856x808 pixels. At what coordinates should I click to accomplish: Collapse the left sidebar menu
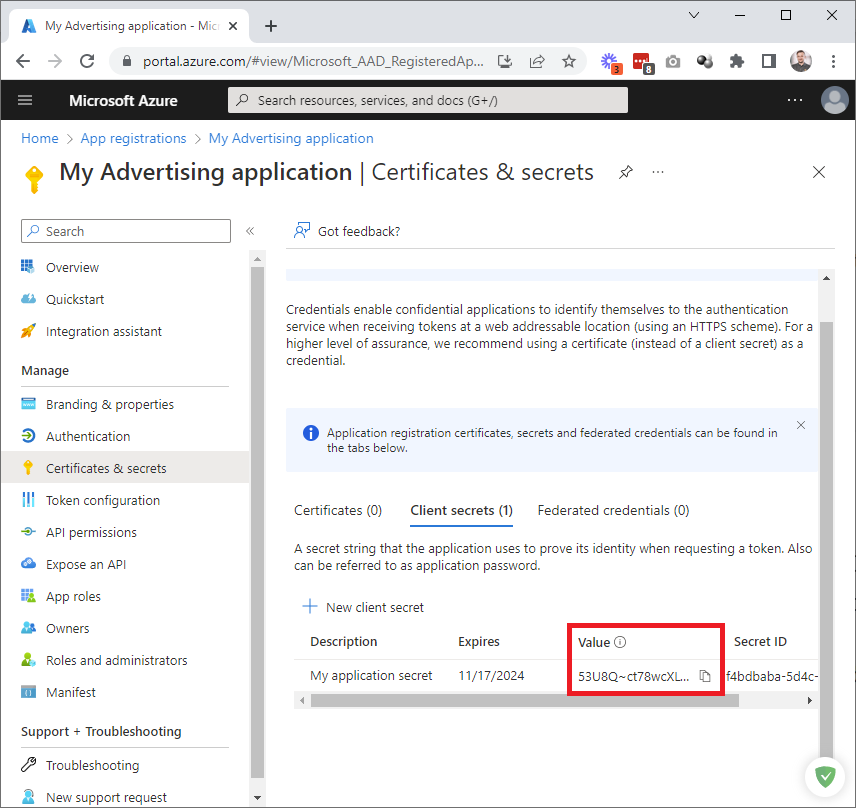250,231
